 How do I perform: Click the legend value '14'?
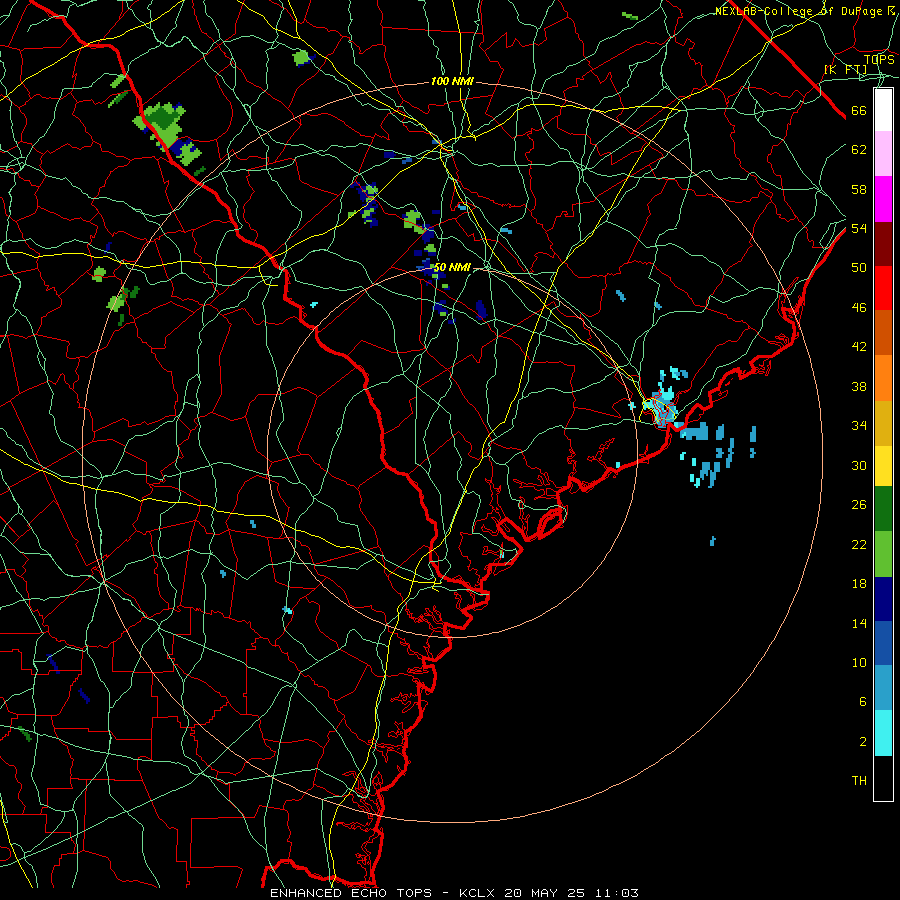point(859,623)
